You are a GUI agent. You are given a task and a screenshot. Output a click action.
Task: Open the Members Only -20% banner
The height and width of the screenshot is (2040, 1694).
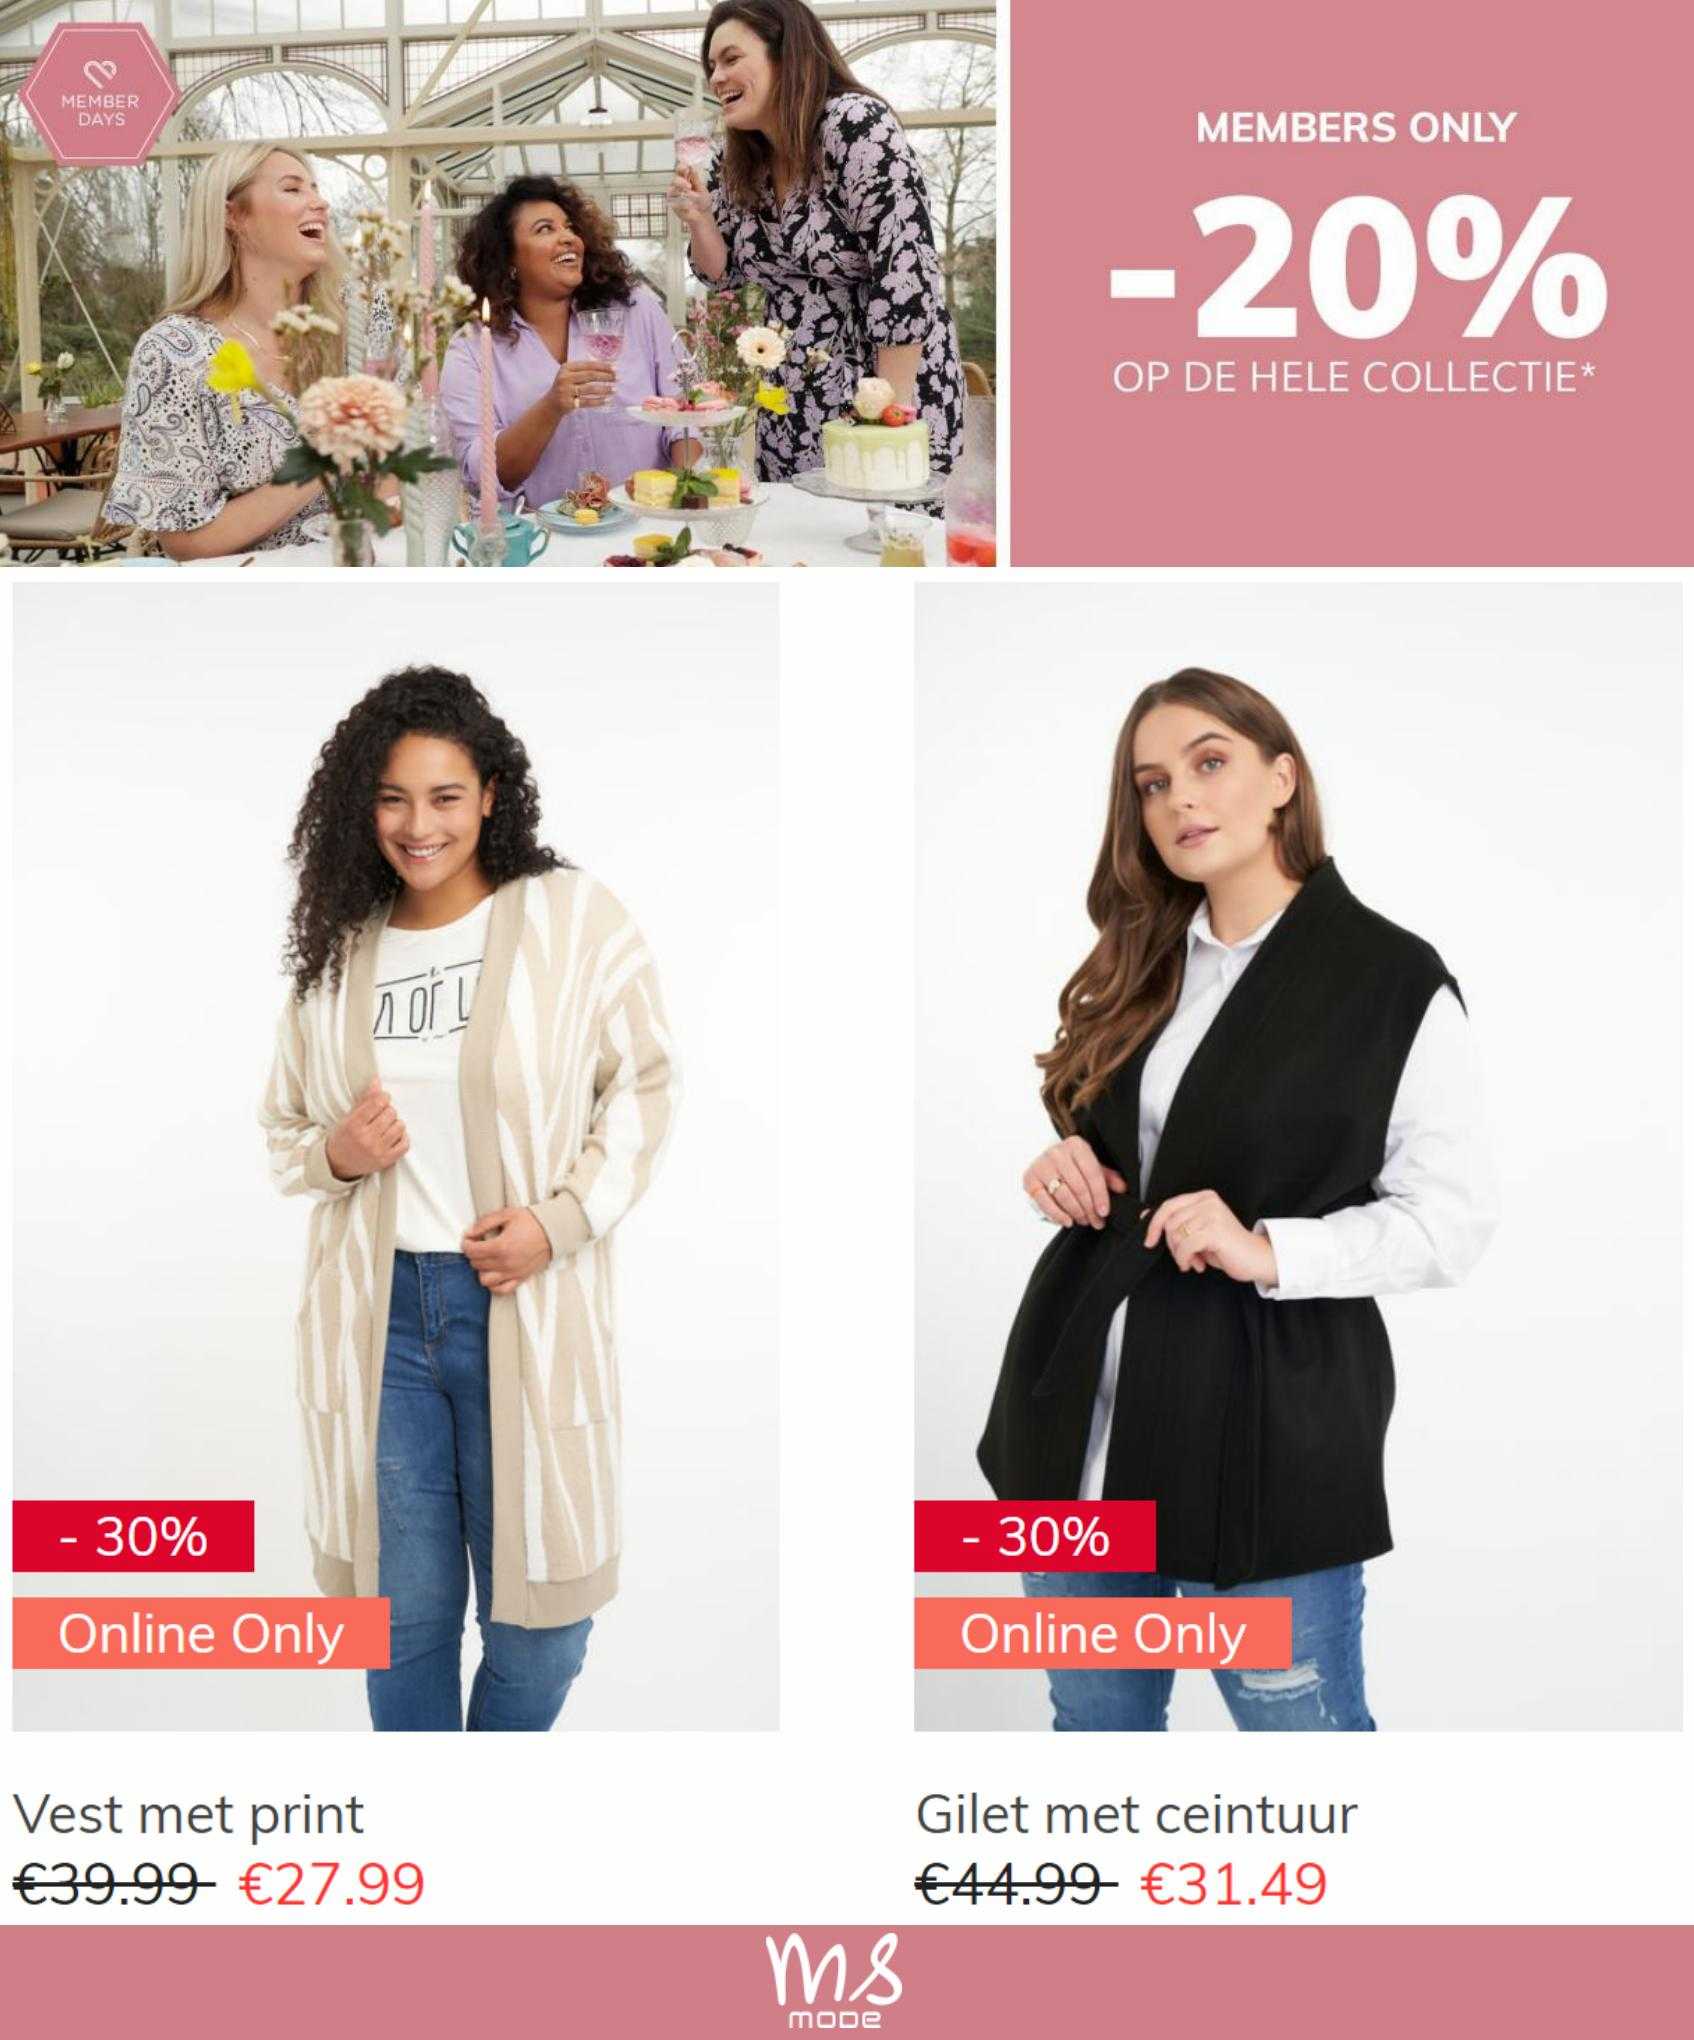tap(1352, 283)
